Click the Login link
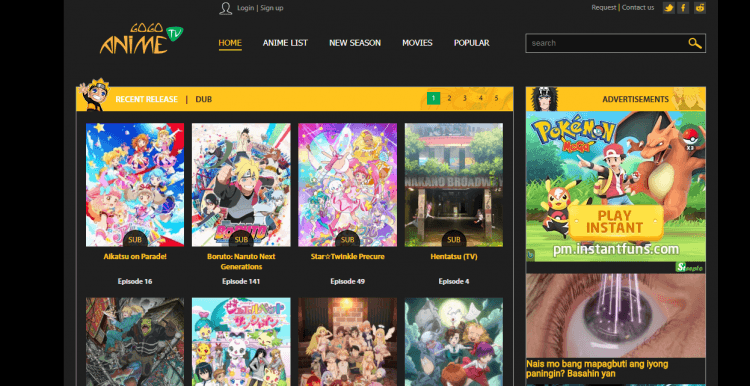 [245, 8]
